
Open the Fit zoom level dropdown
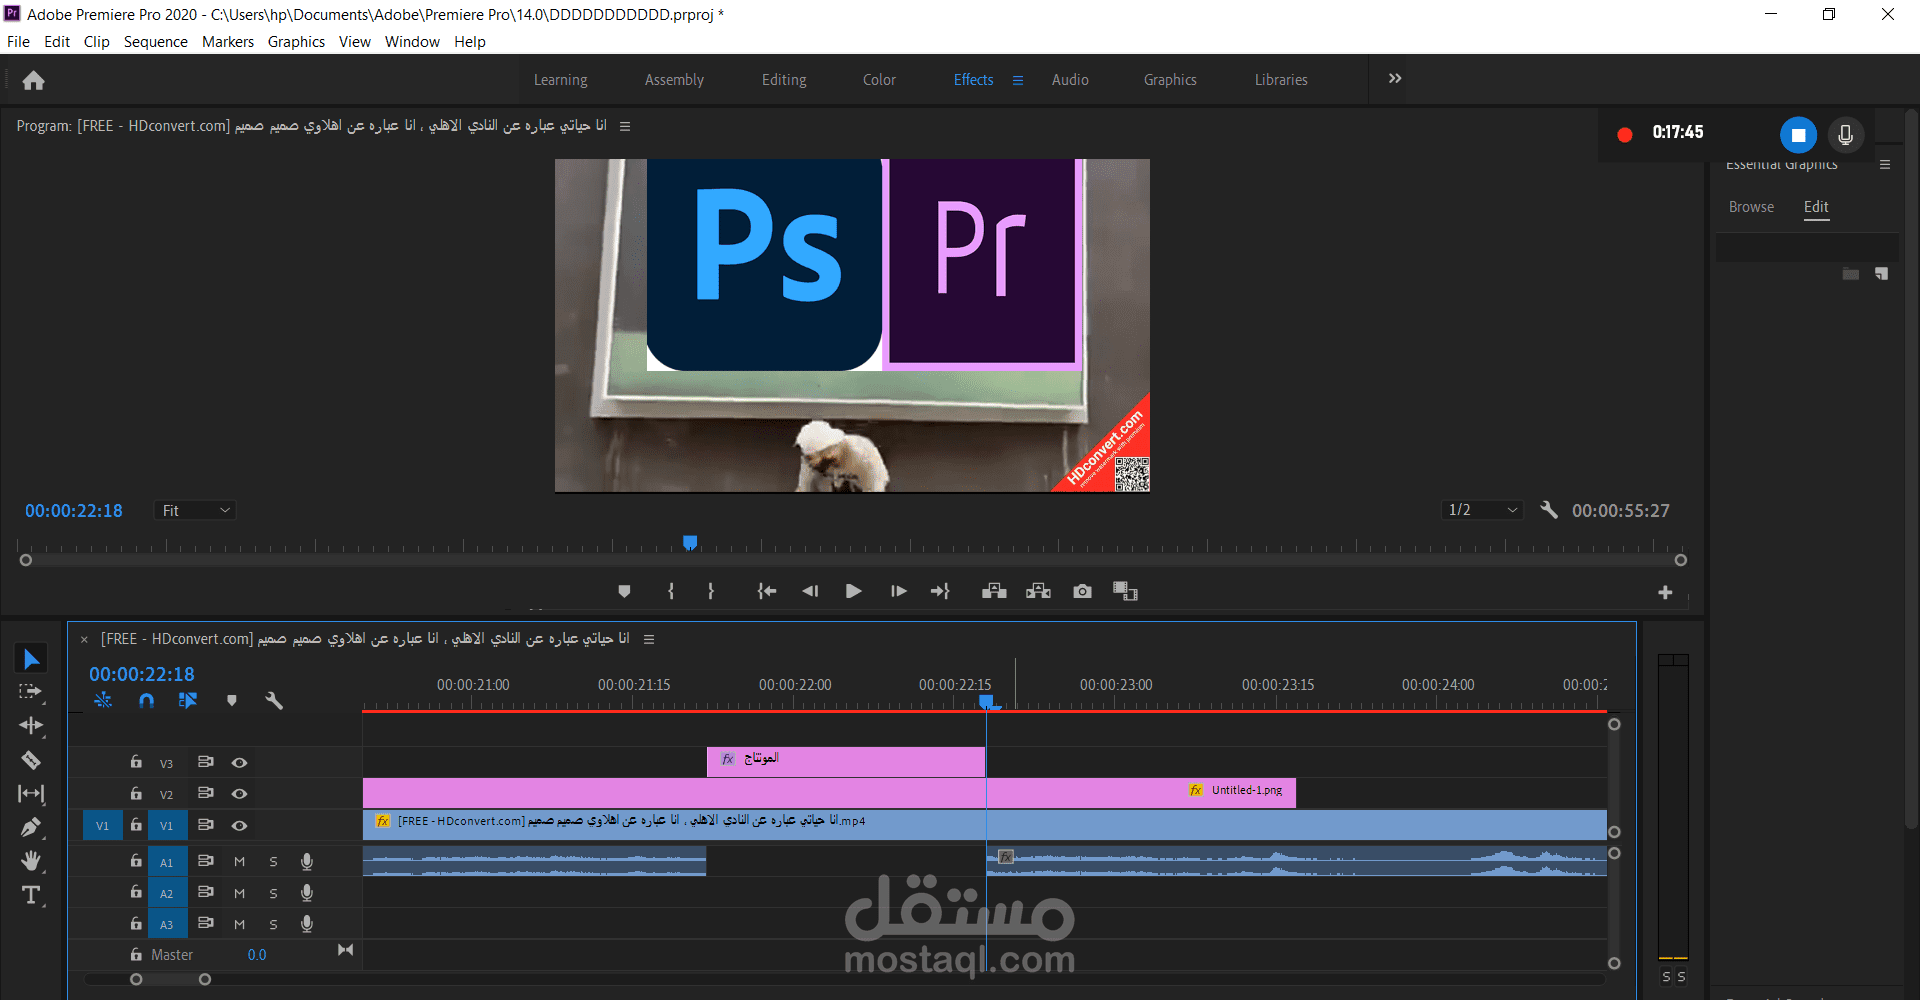195,510
